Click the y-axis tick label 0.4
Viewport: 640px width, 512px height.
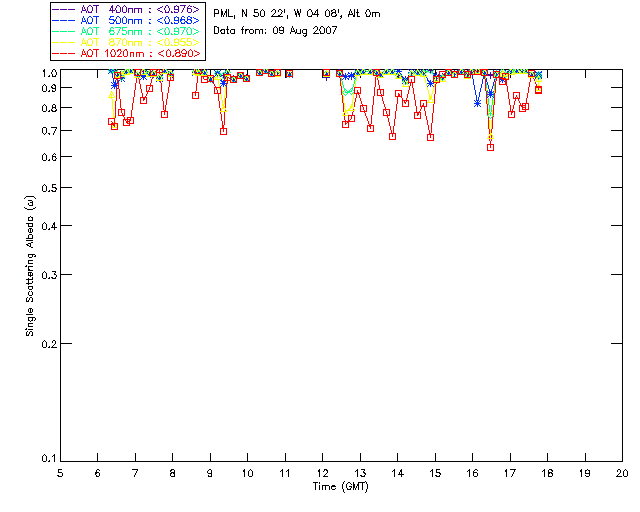pos(49,226)
